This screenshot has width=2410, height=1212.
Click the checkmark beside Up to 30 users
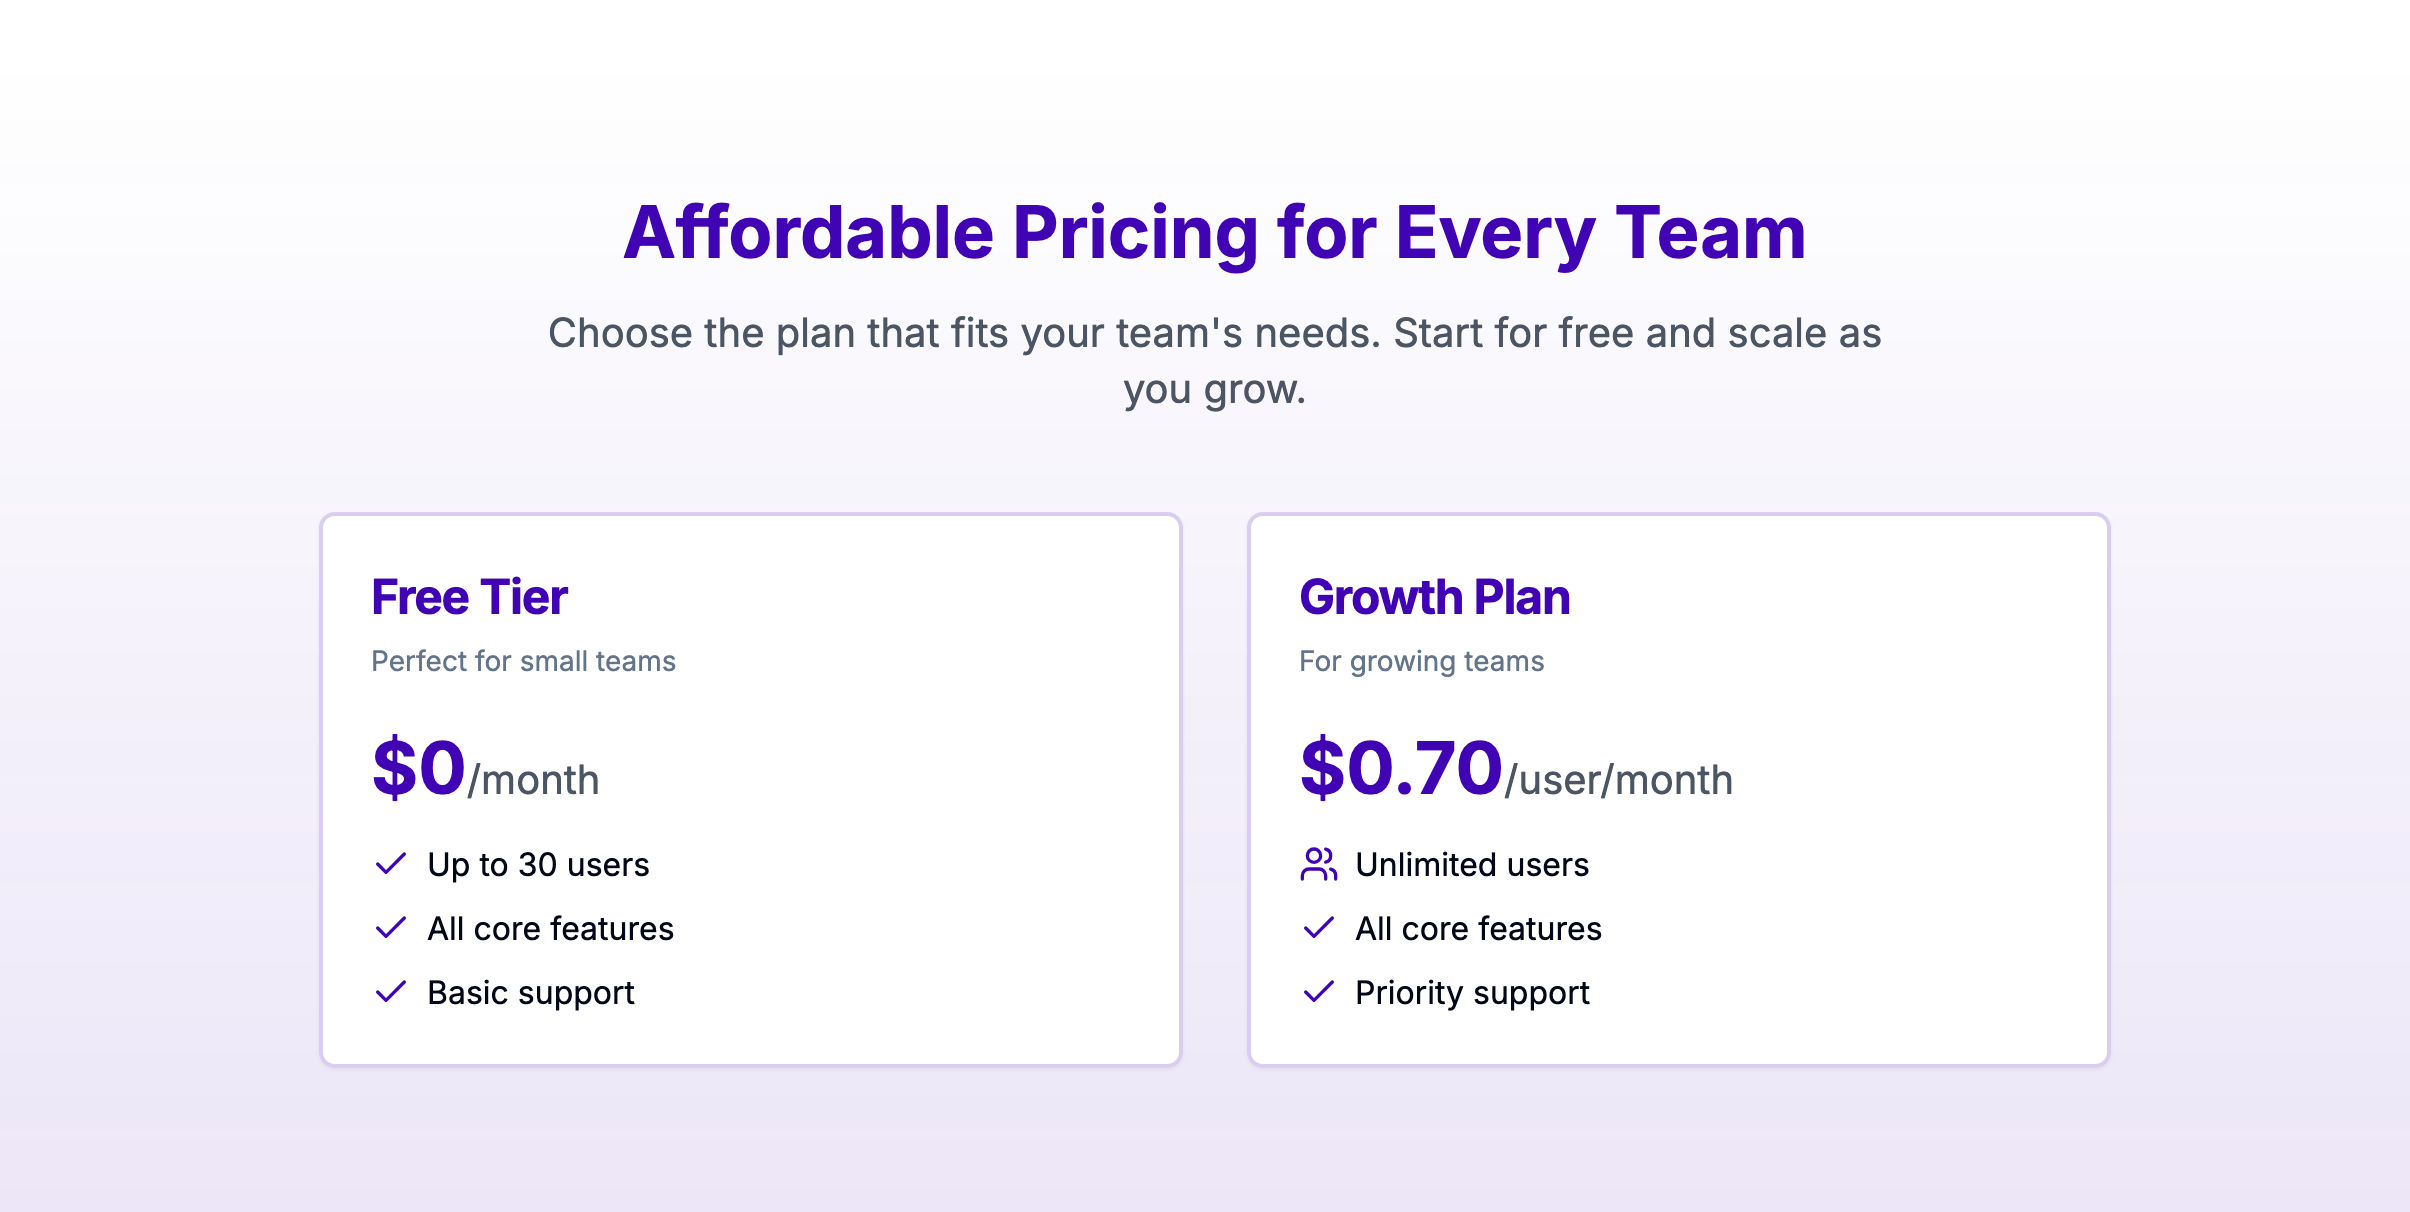pyautogui.click(x=390, y=863)
